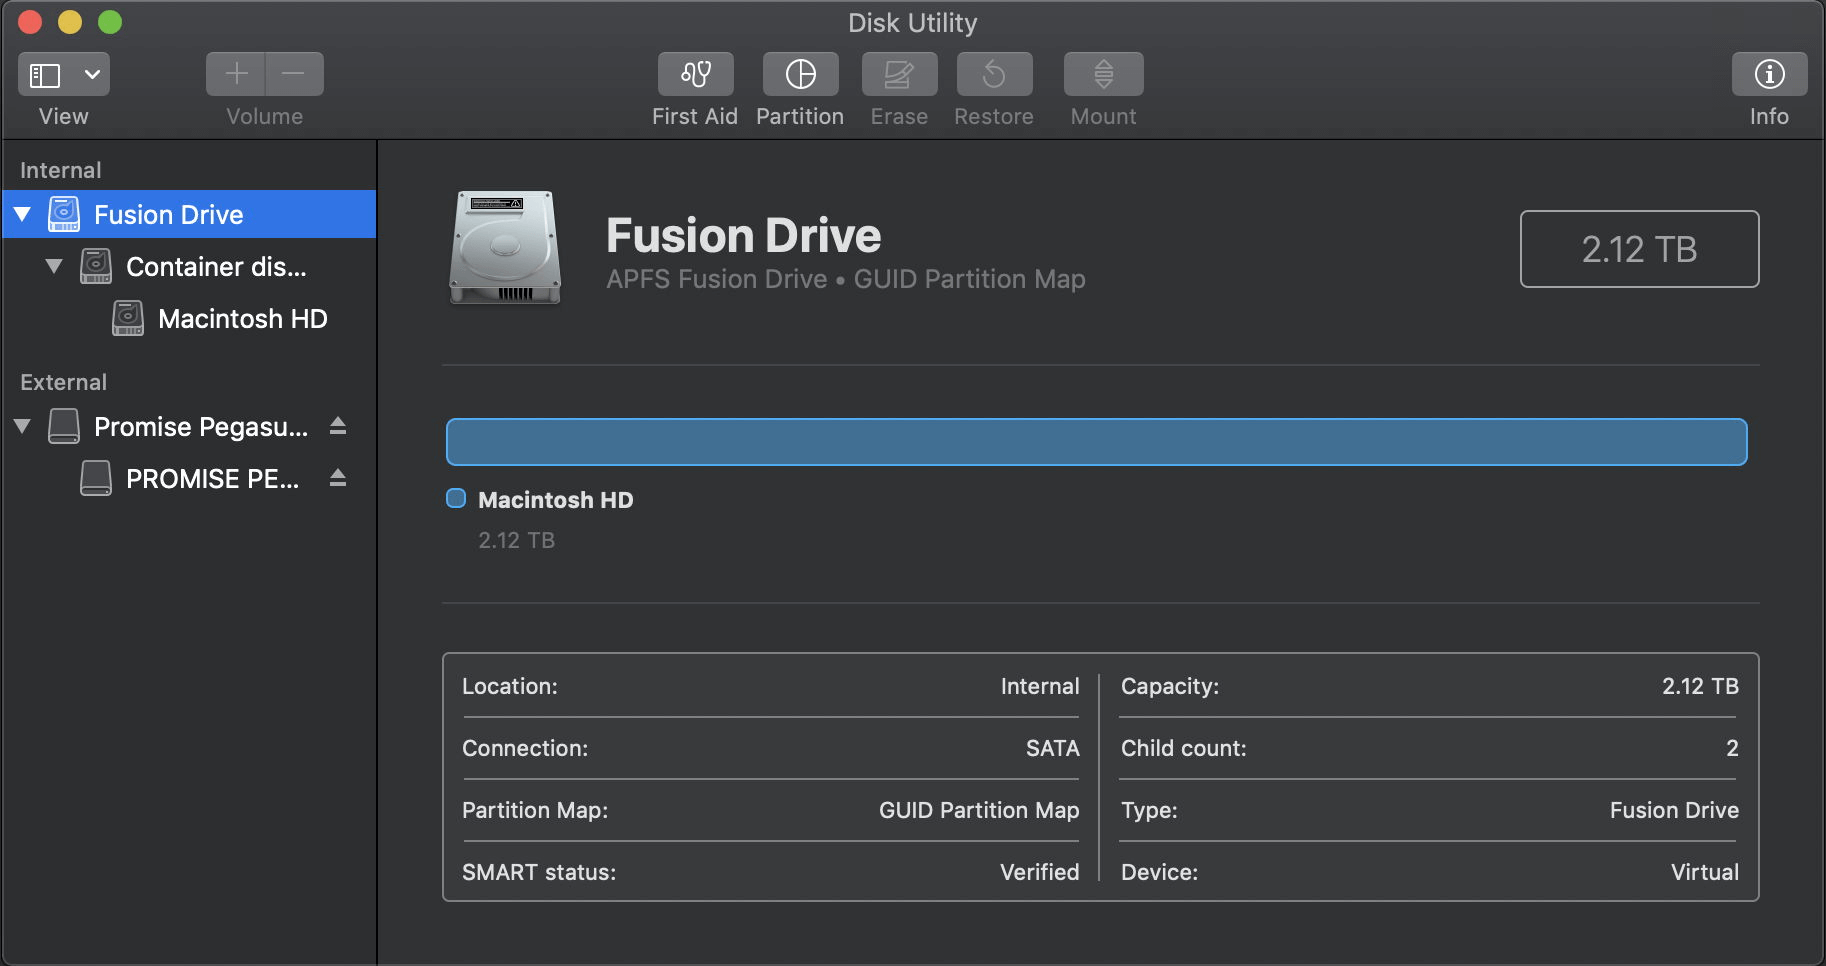Select the Erase tool in the toolbar

[897, 74]
